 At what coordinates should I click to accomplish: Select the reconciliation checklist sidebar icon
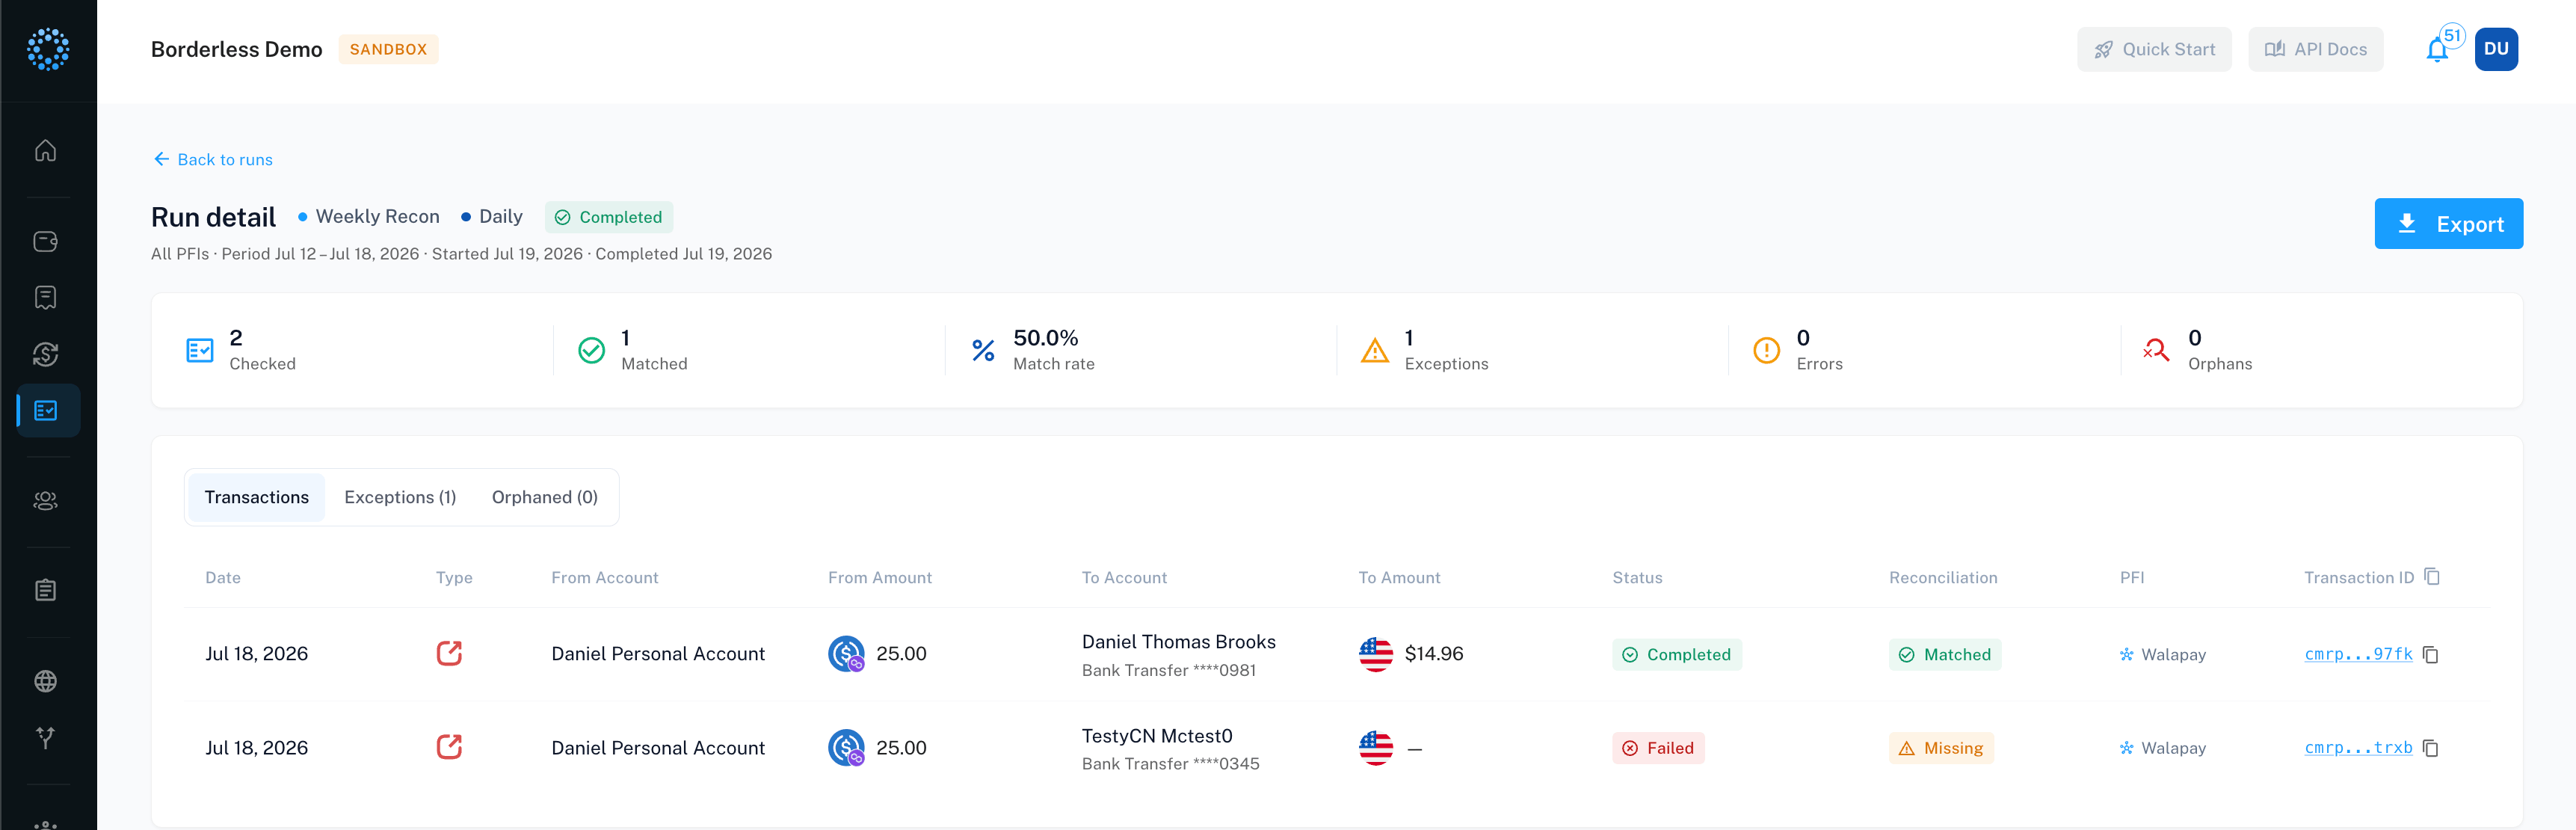pyautogui.click(x=46, y=410)
